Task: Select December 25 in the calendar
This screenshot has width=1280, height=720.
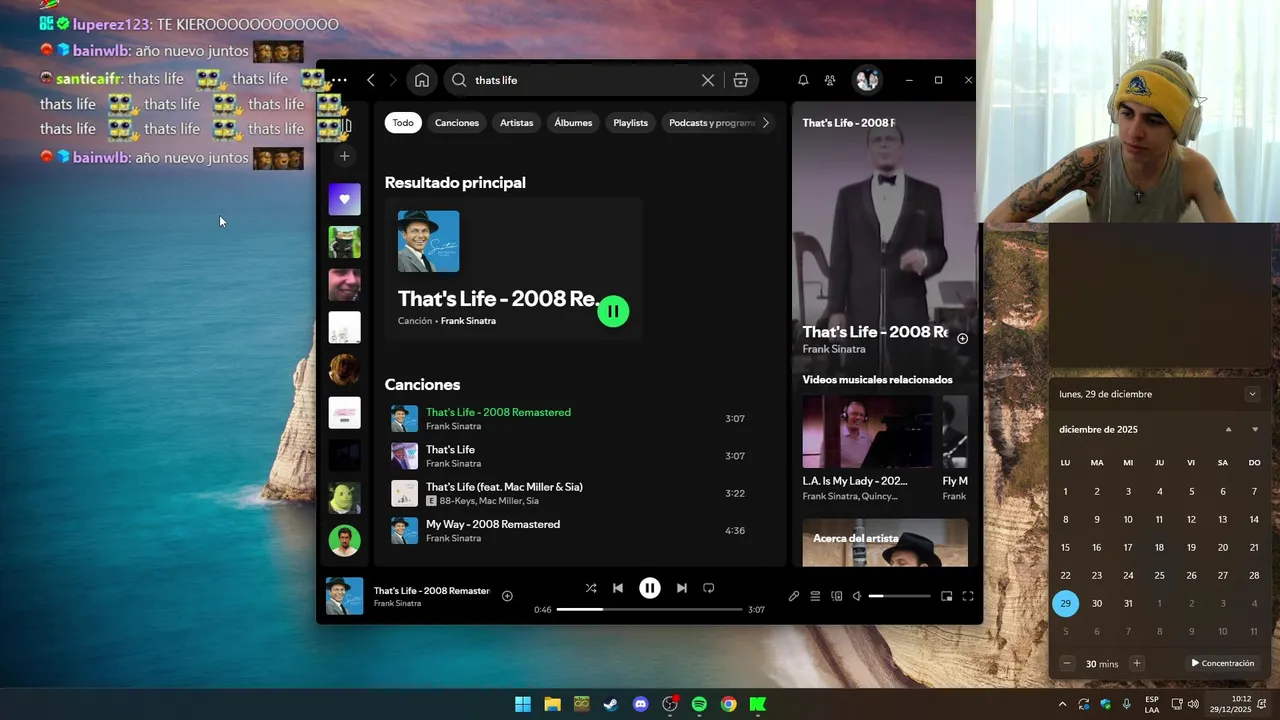Action: (1159, 575)
